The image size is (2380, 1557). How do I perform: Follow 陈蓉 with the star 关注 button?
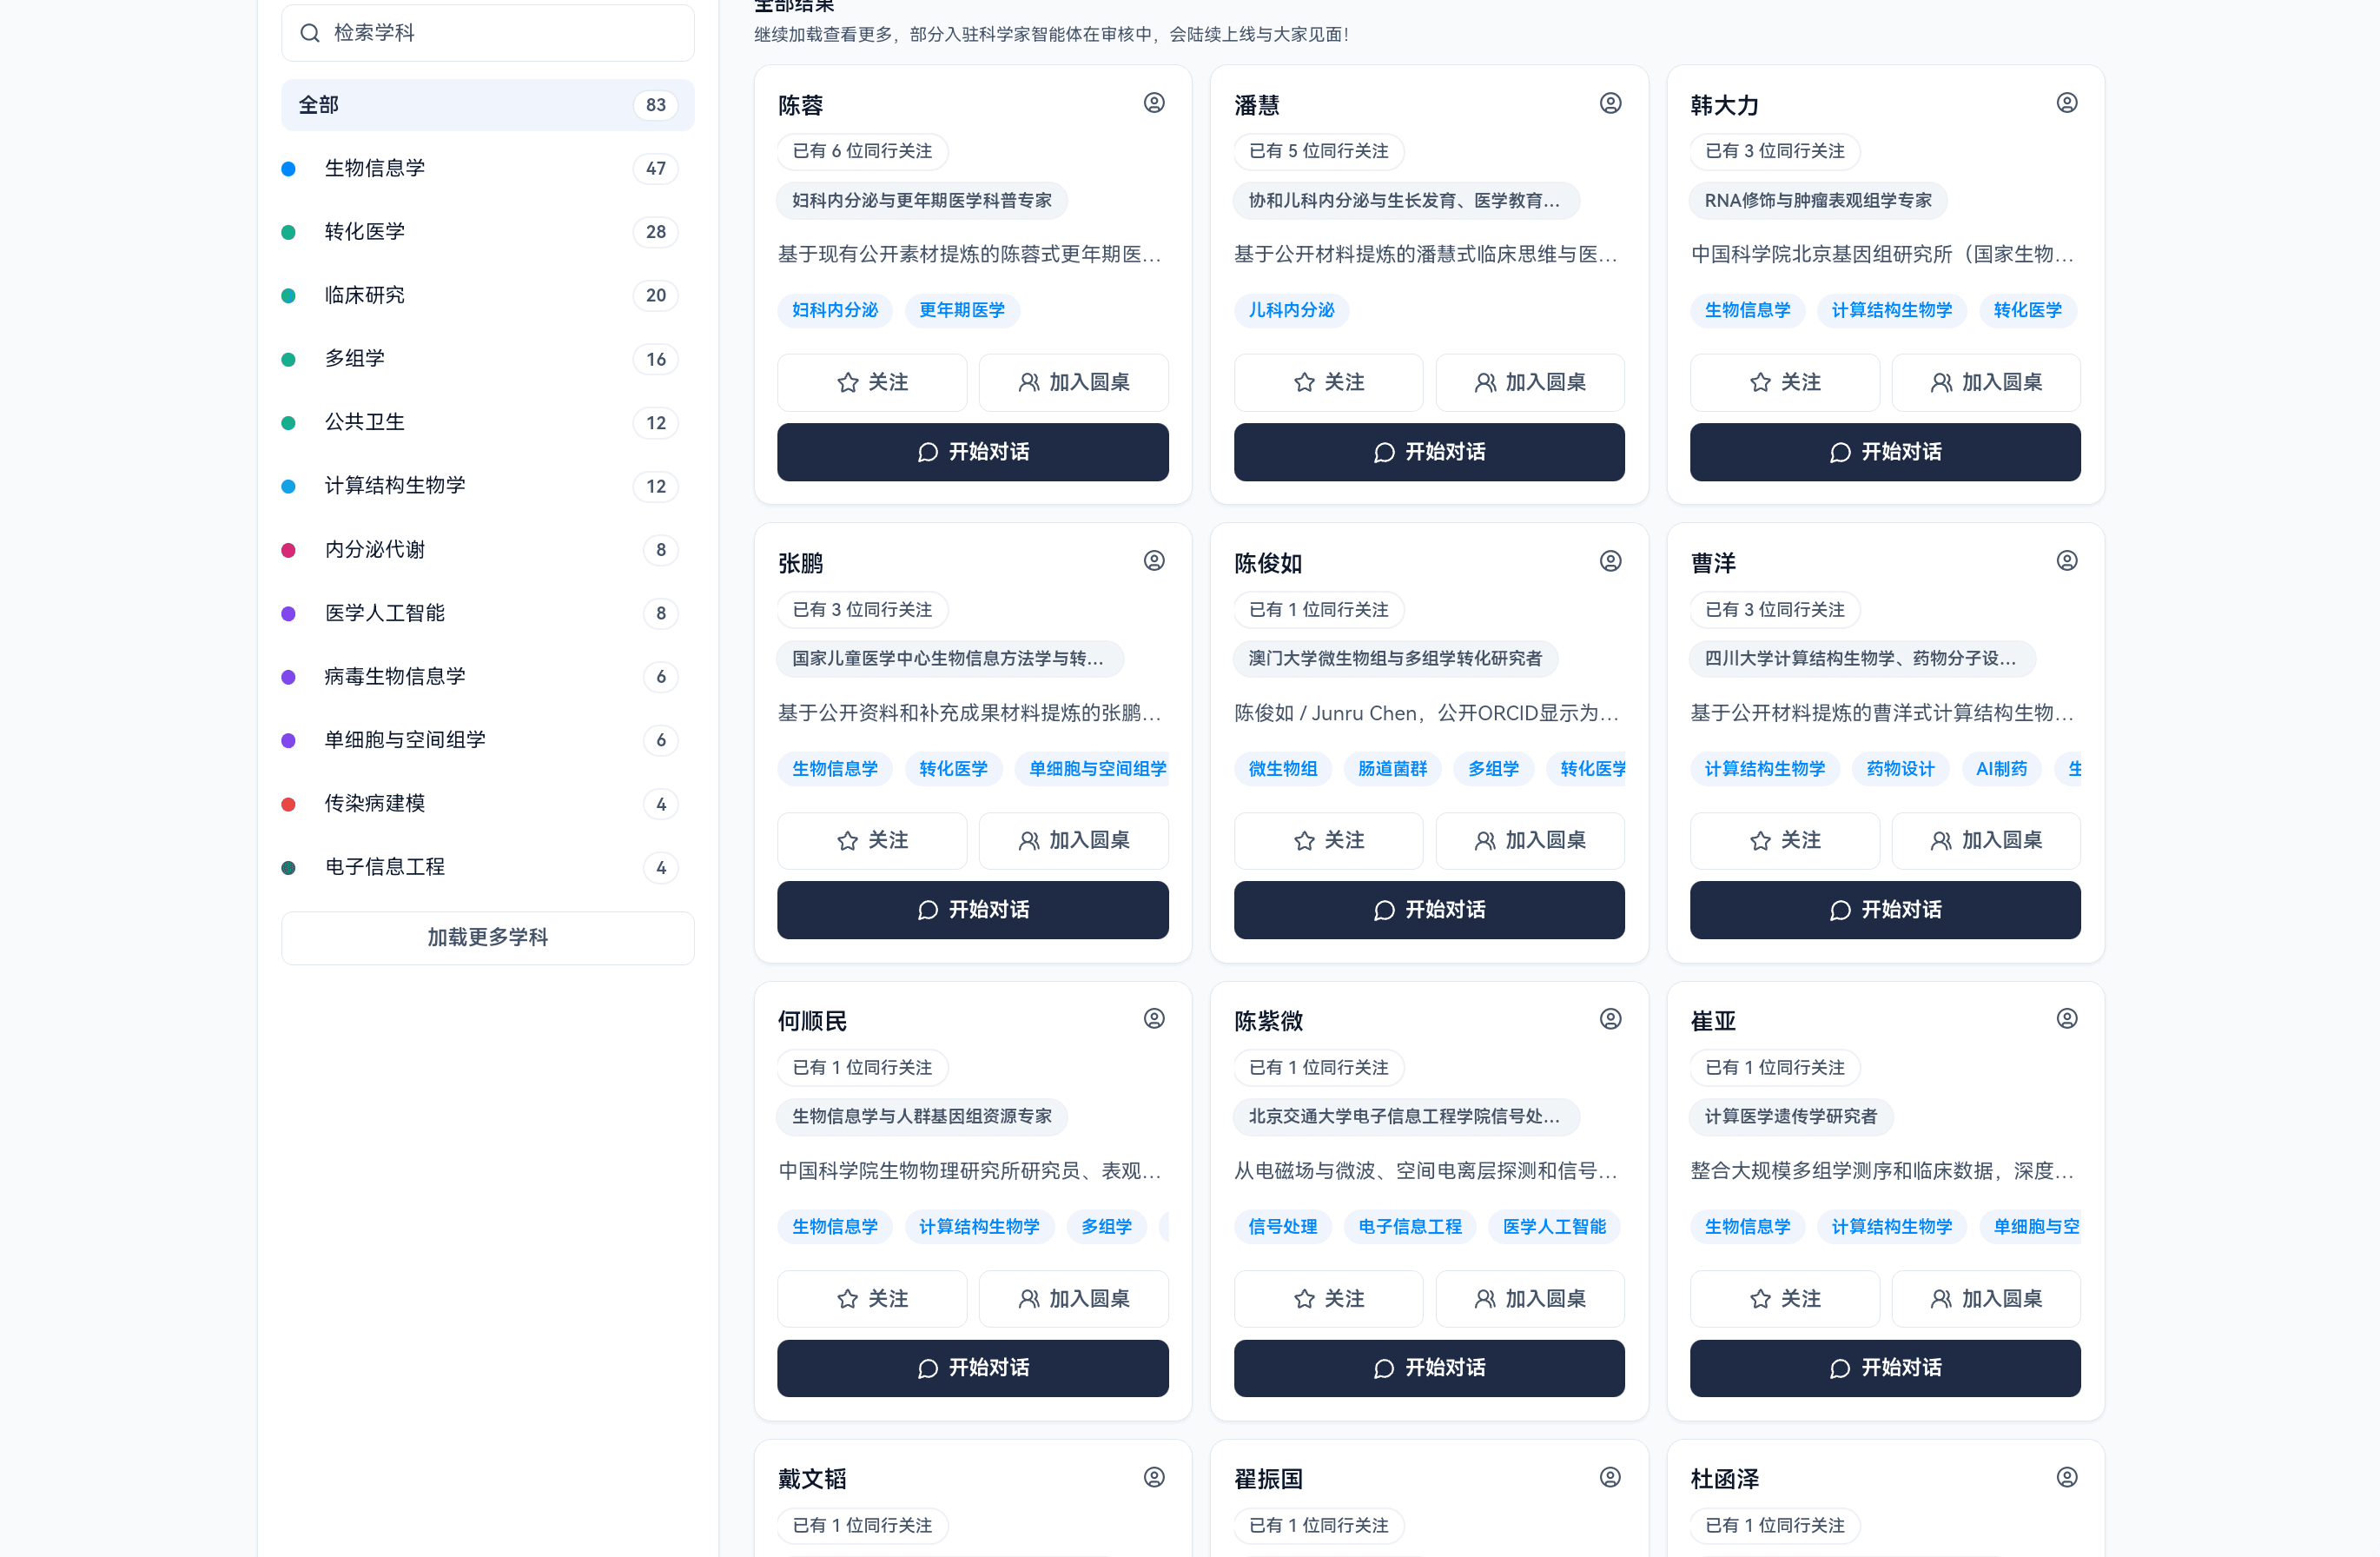[872, 382]
